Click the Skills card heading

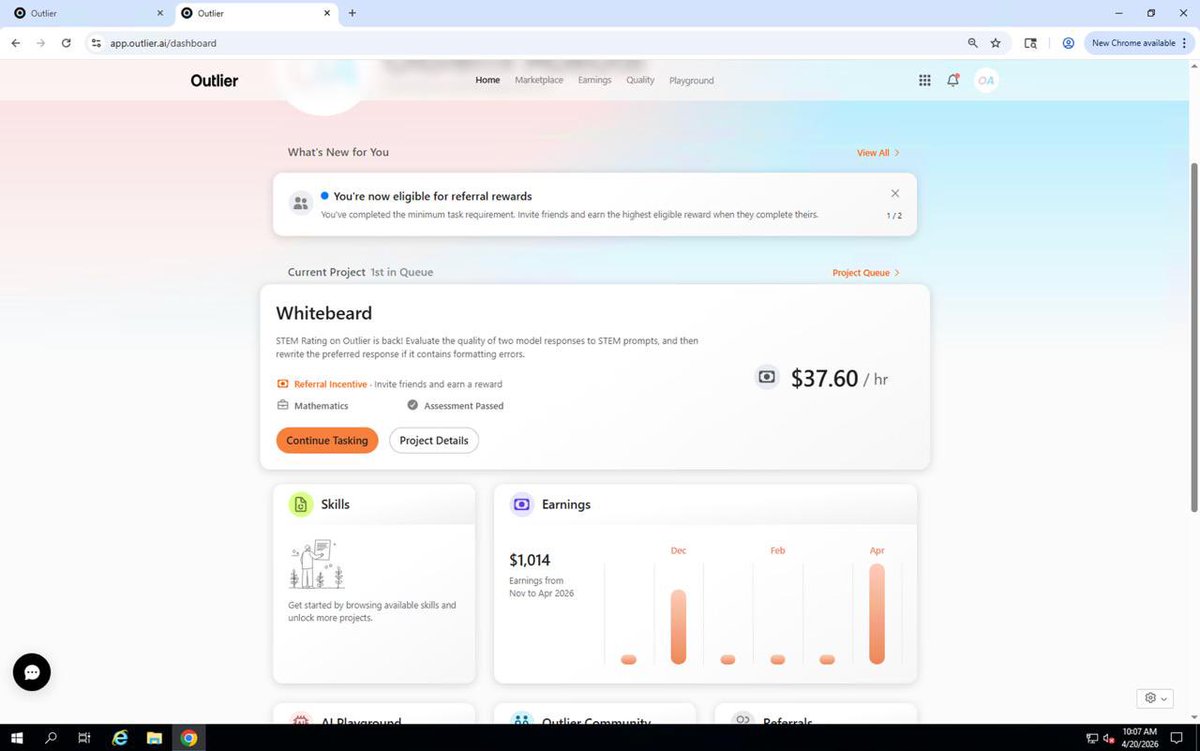tap(335, 504)
